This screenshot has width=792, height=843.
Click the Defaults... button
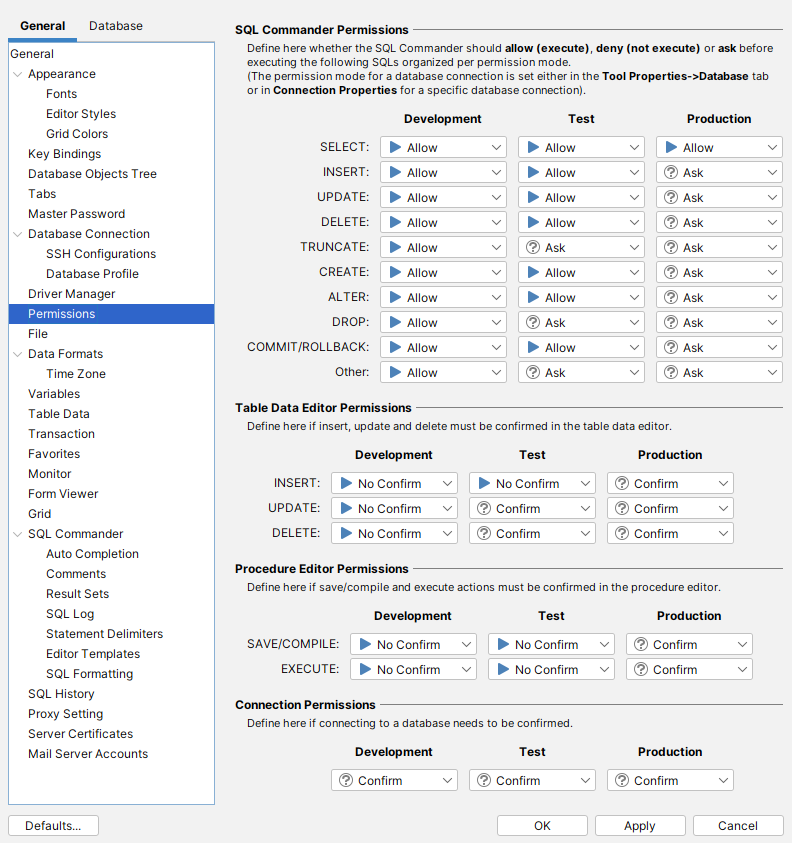point(53,825)
